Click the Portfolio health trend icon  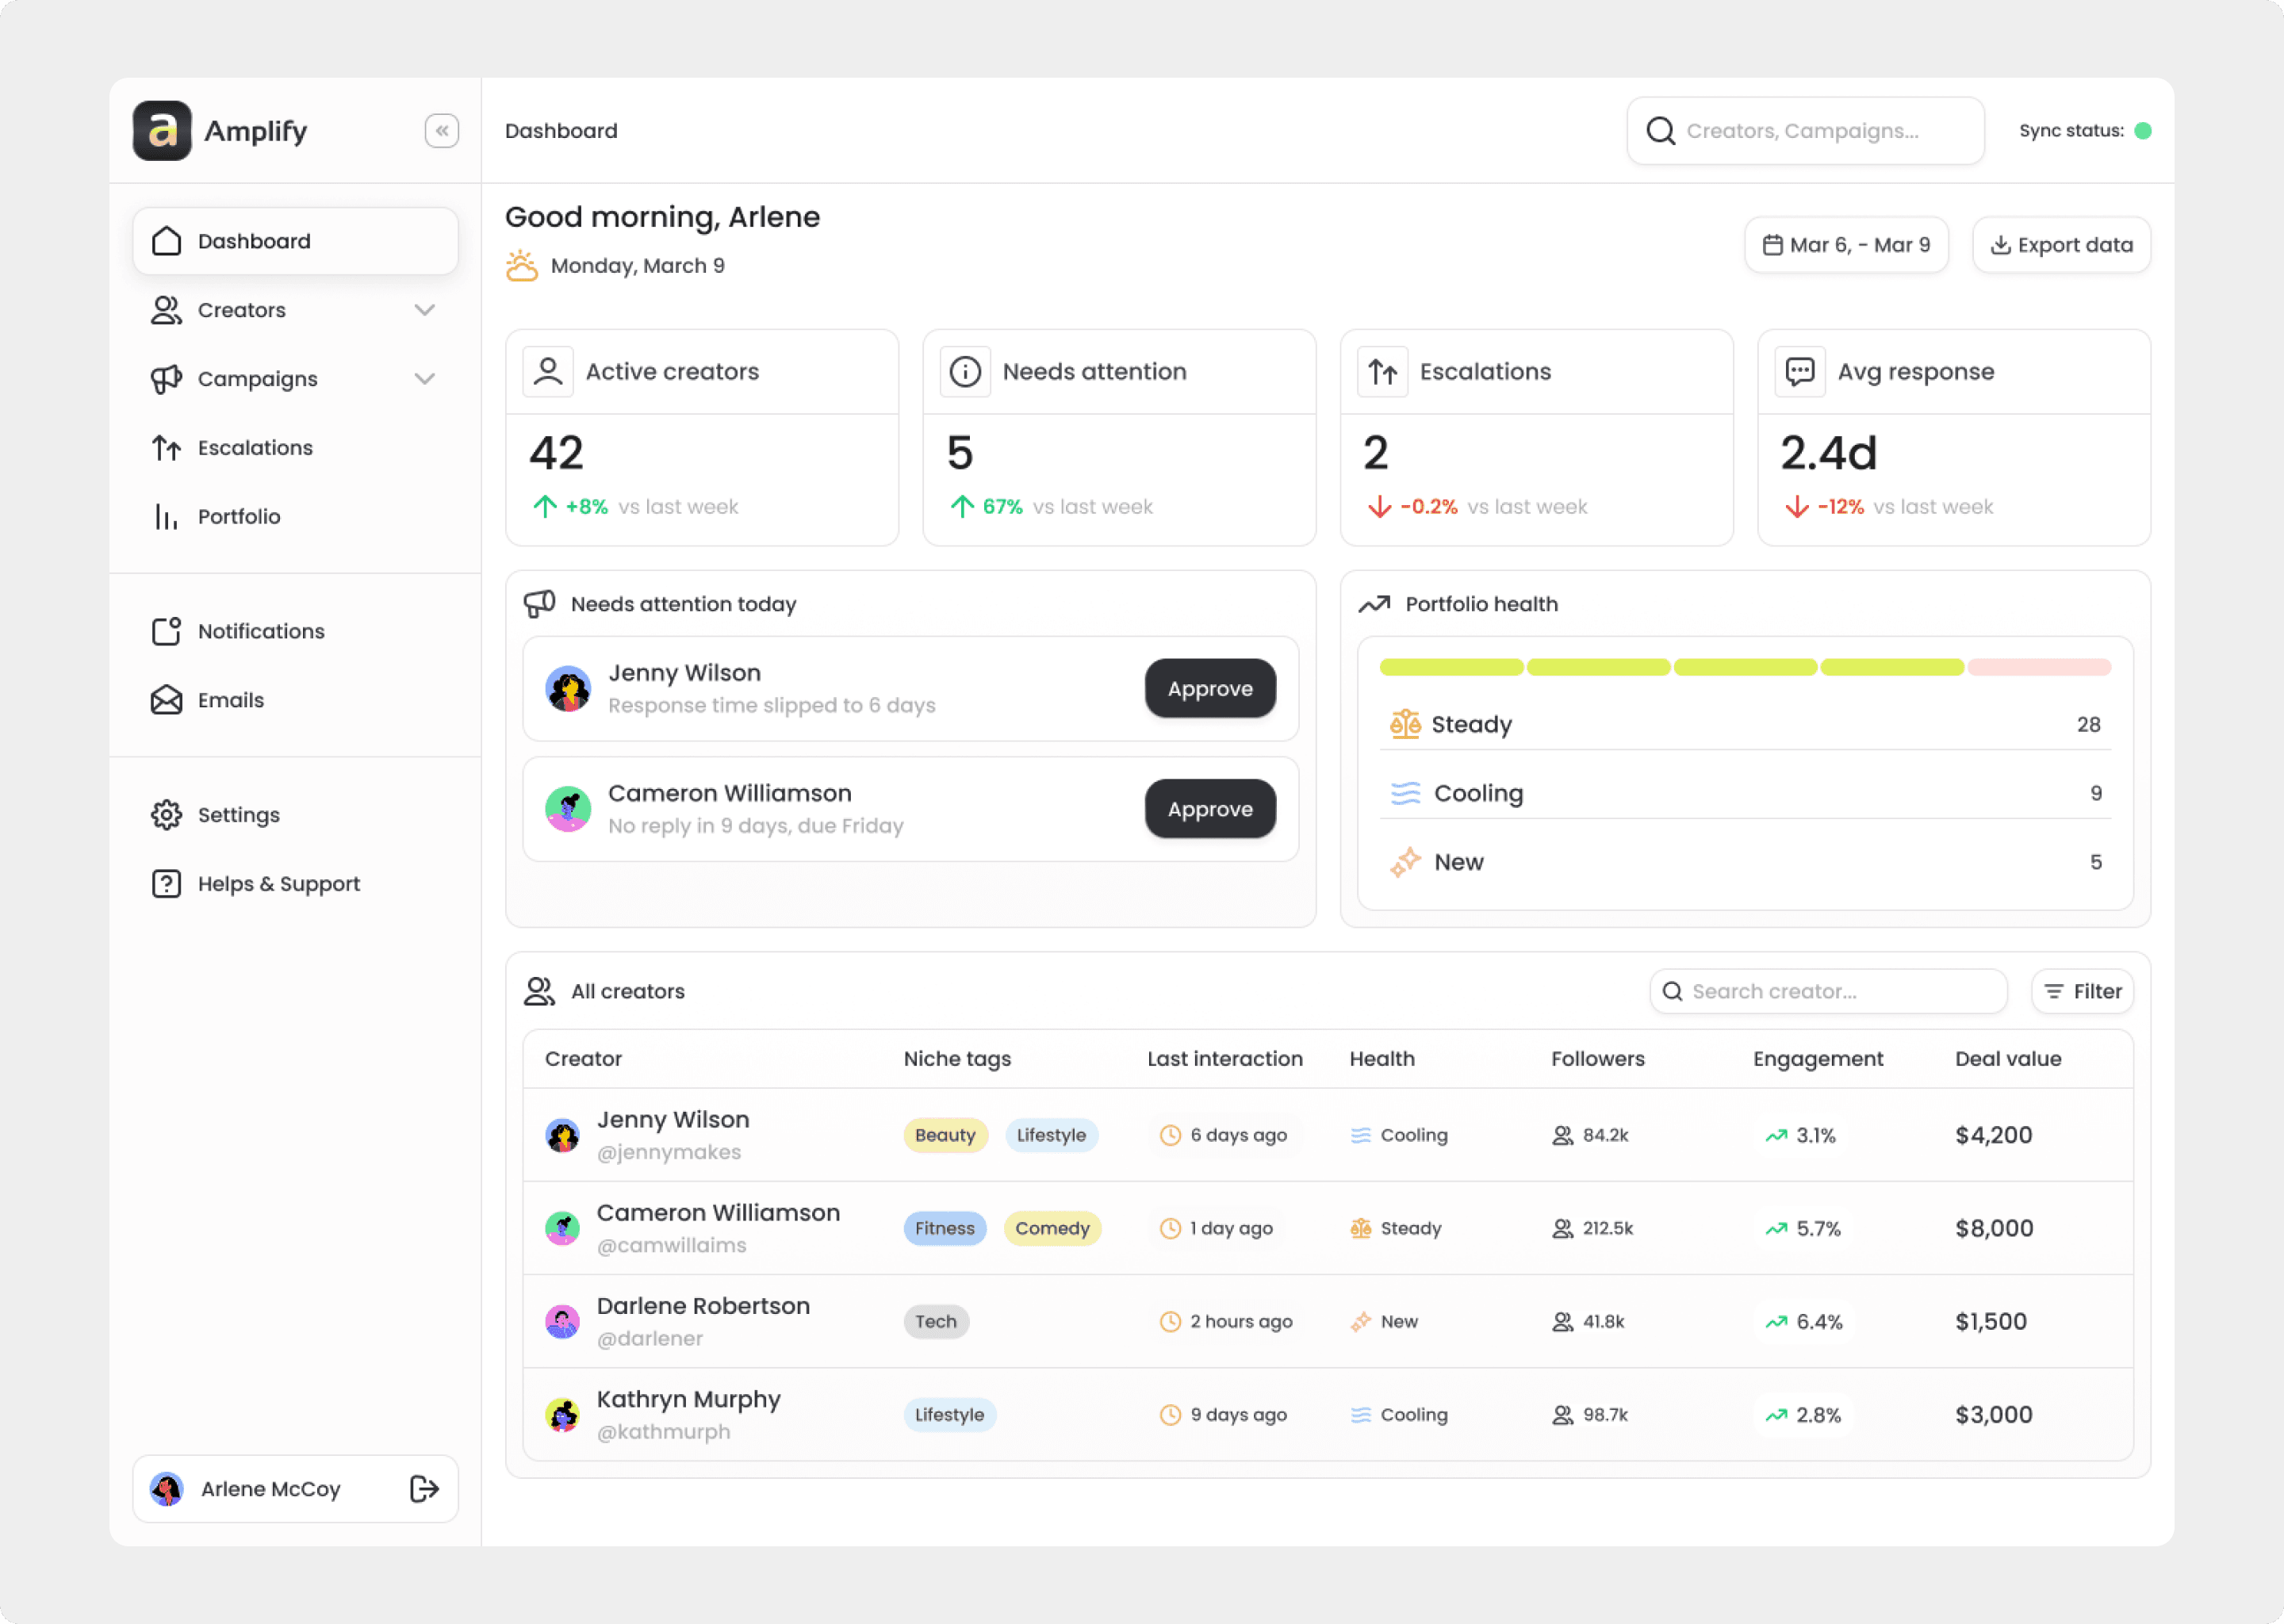click(1375, 604)
